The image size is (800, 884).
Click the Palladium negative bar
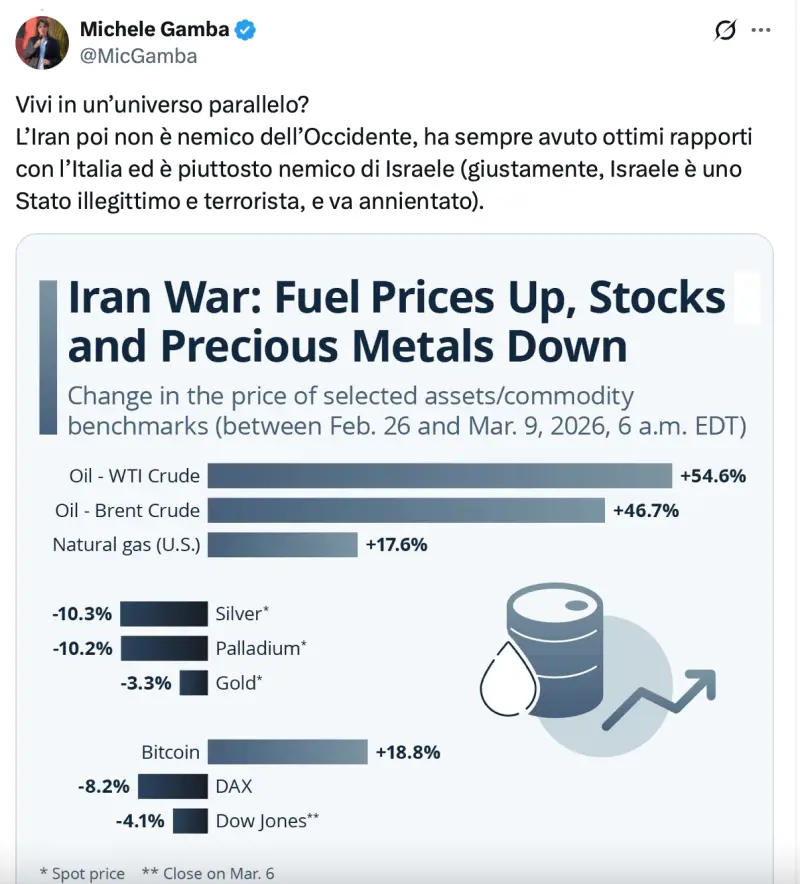[164, 648]
